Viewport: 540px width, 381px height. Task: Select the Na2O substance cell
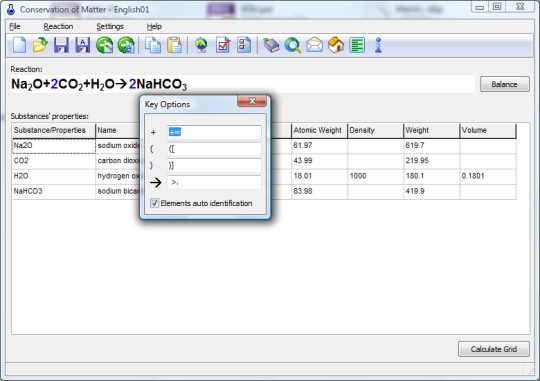coord(54,146)
